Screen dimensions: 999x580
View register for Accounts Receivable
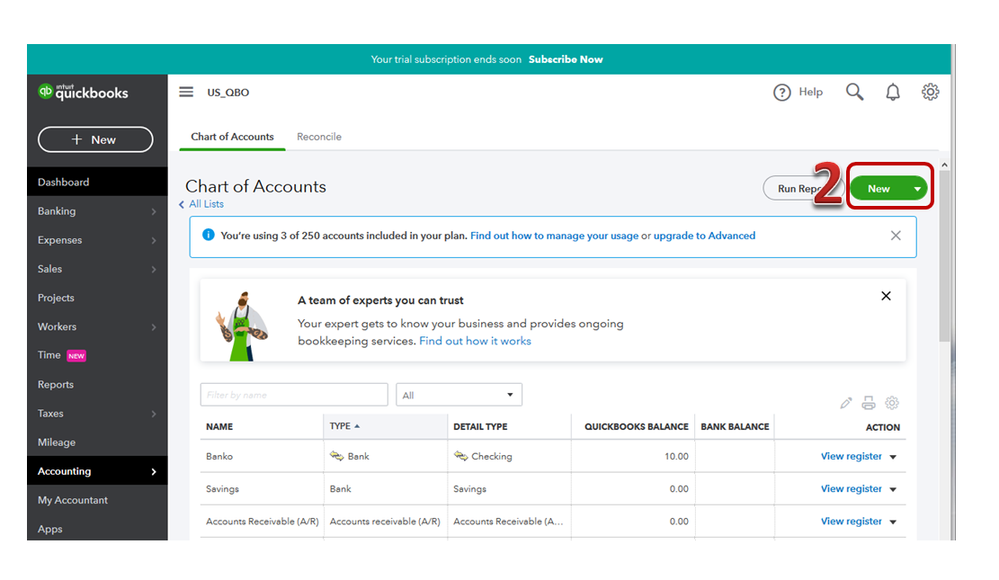851,521
